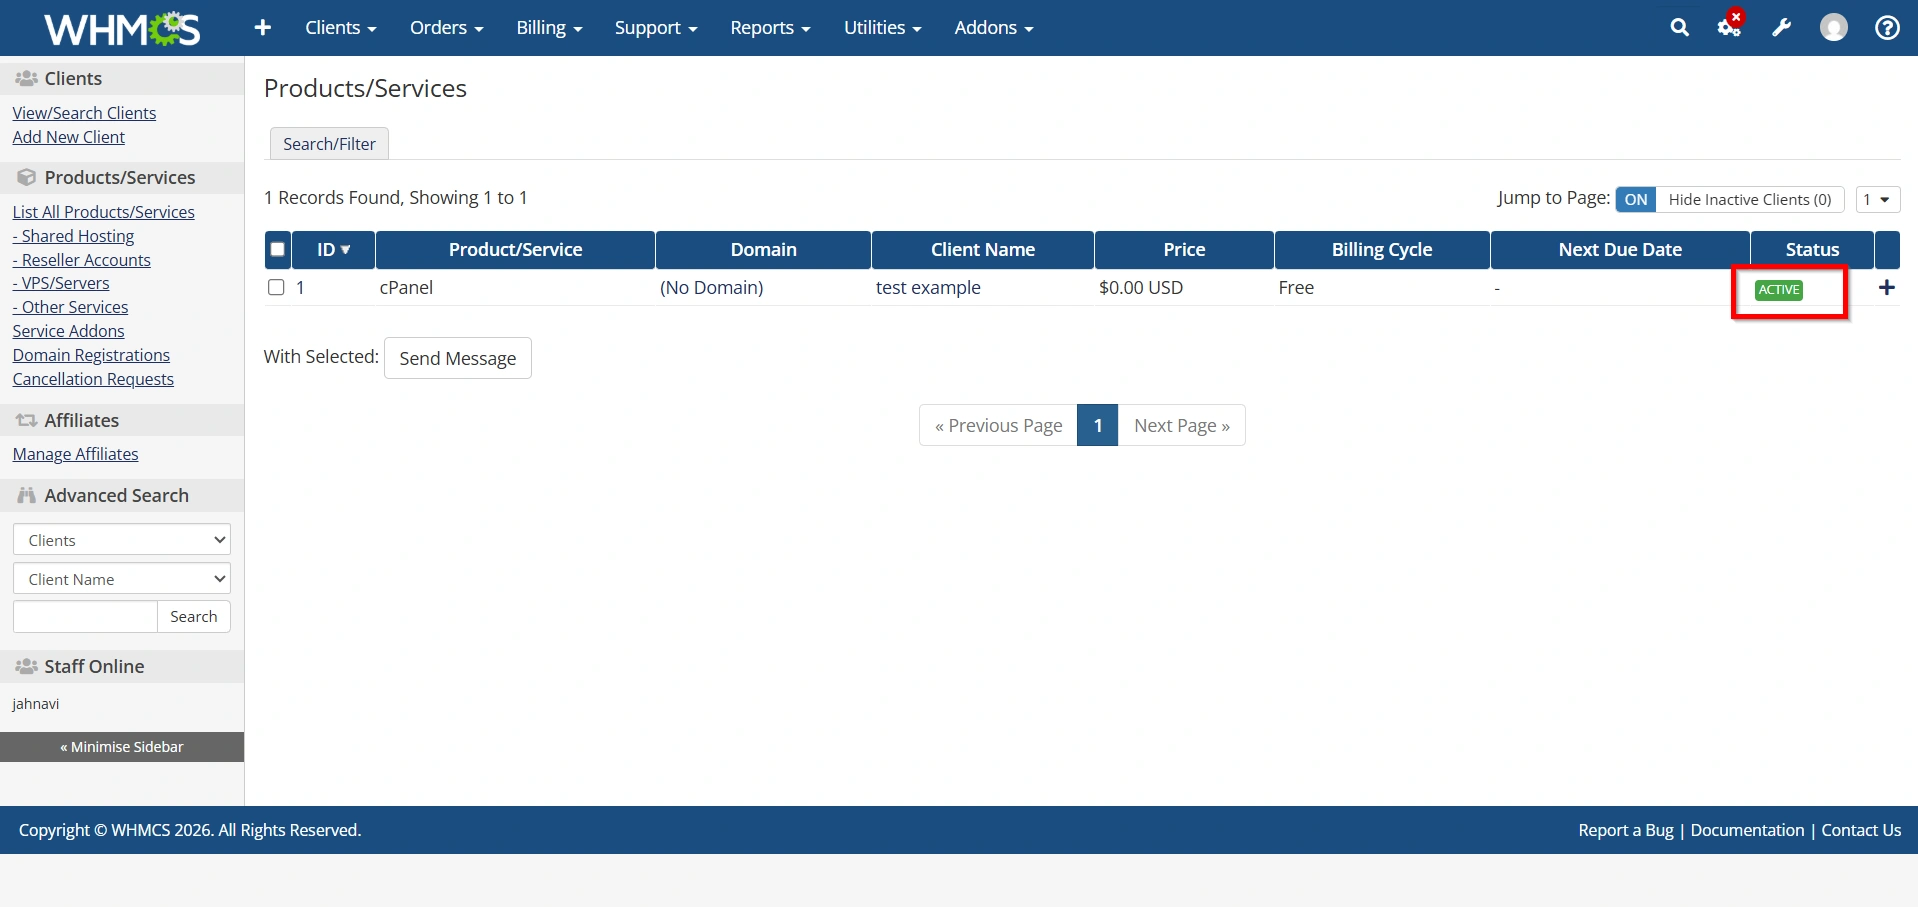This screenshot has height=907, width=1918.
Task: Open the Jump to Page dropdown
Action: 1877,199
